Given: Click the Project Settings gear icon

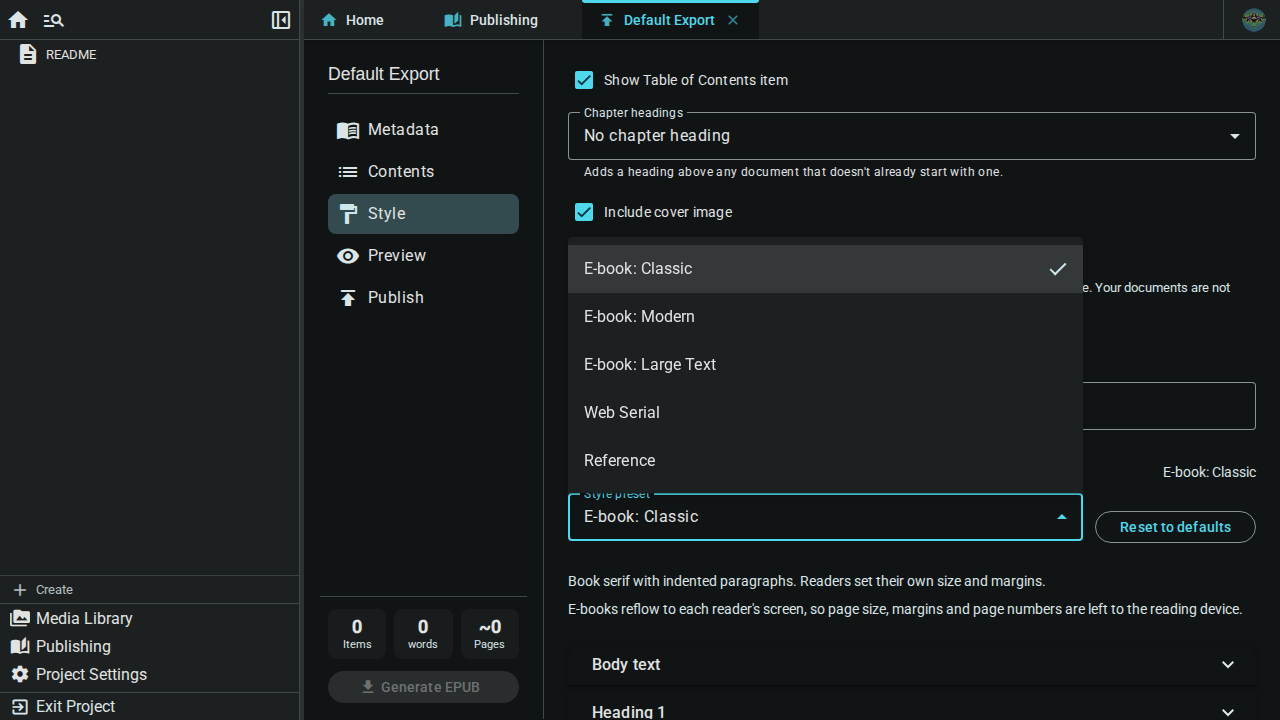Looking at the screenshot, I should (x=20, y=674).
